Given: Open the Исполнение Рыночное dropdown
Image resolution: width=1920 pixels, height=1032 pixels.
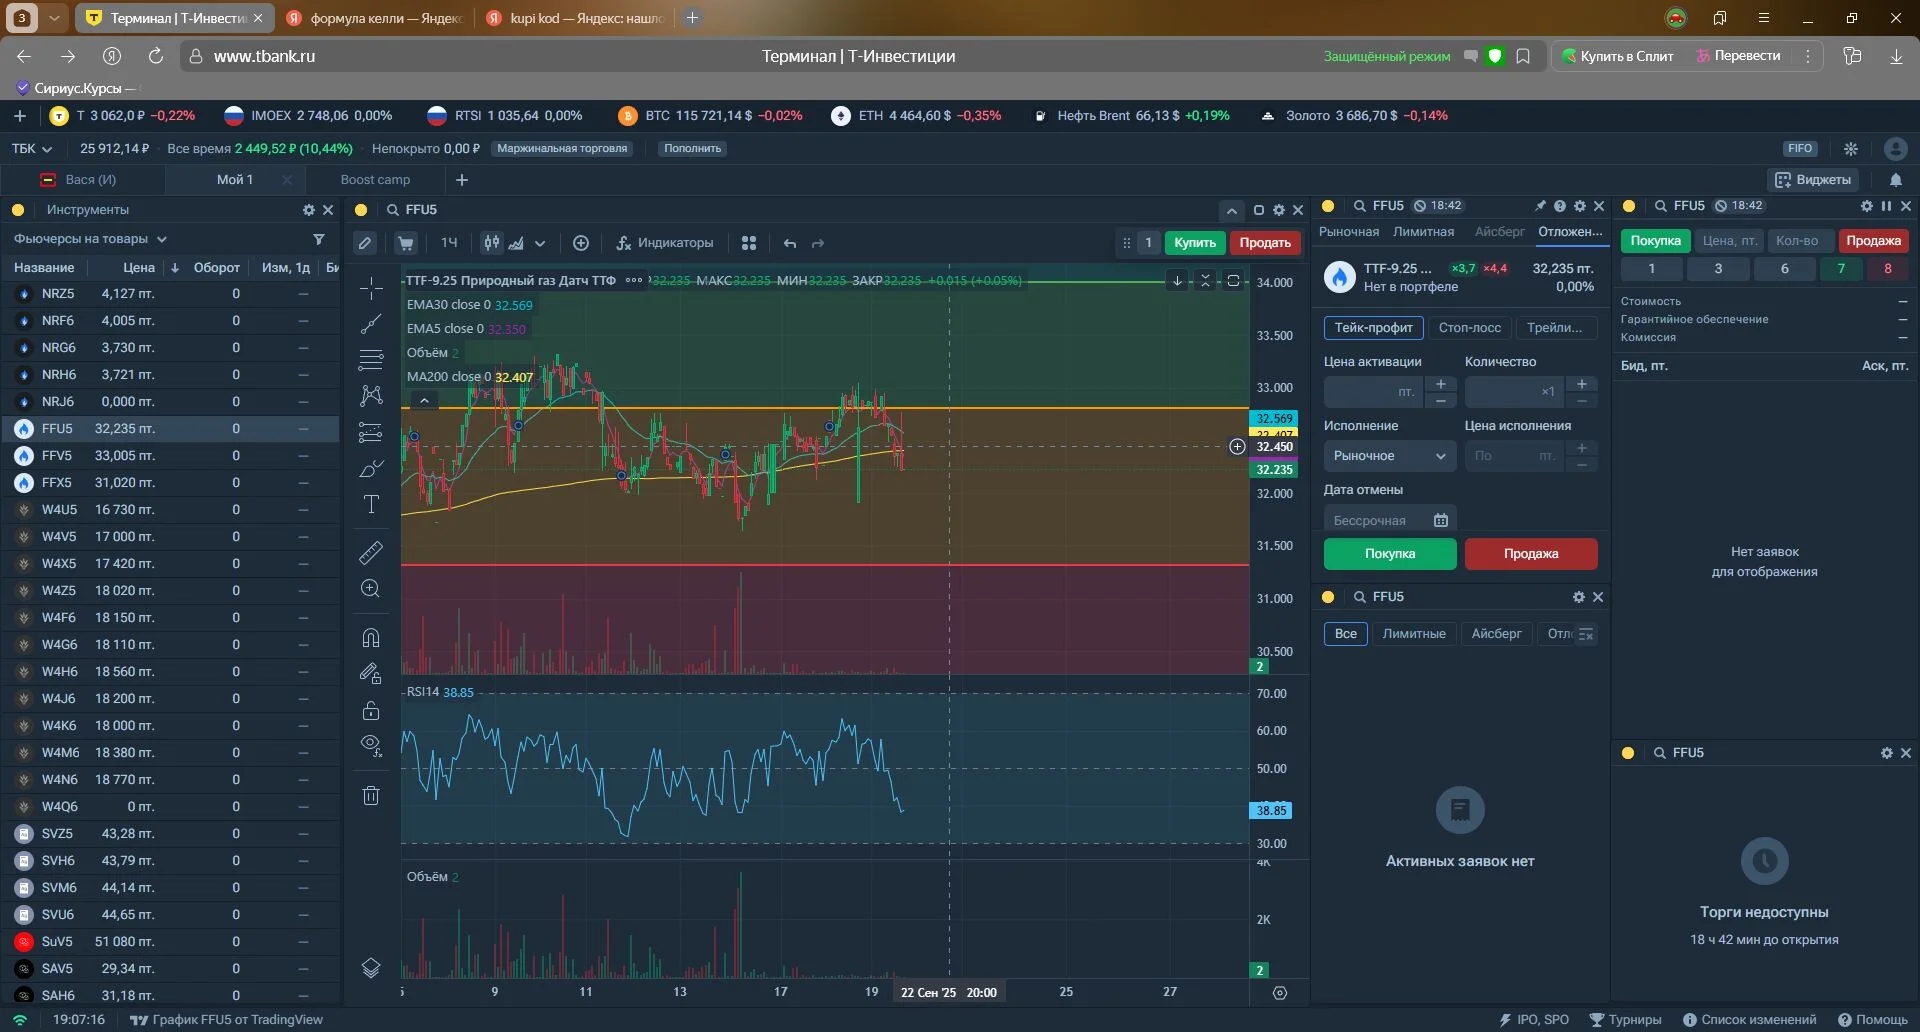Looking at the screenshot, I should (1390, 456).
